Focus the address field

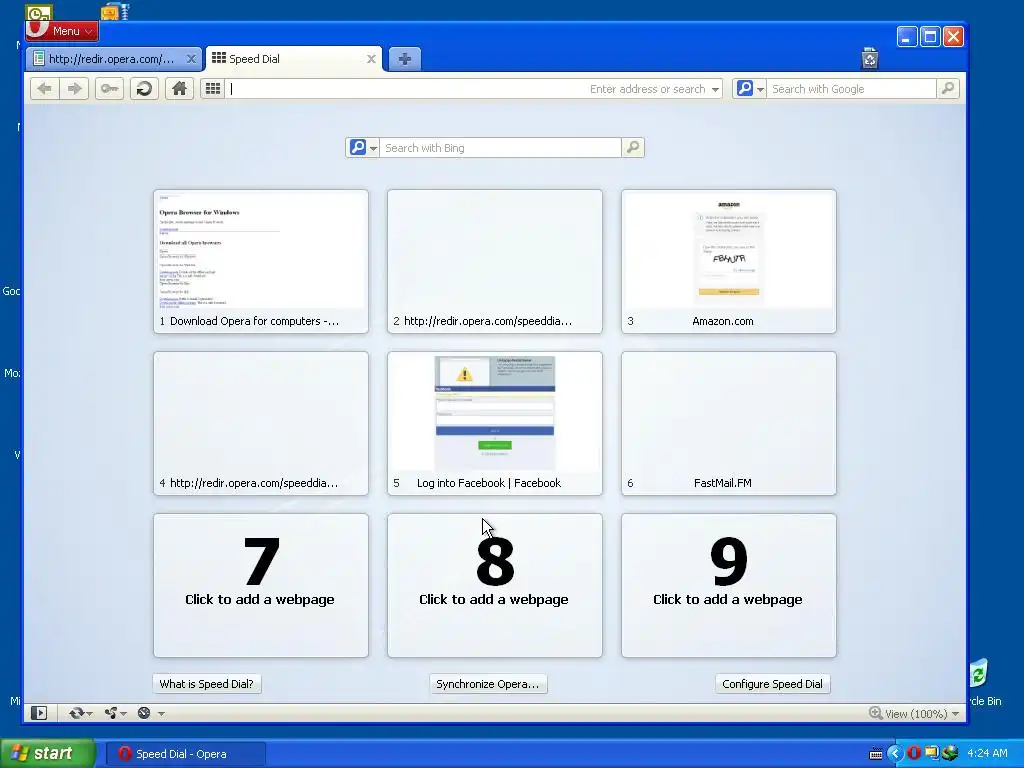tap(467, 89)
